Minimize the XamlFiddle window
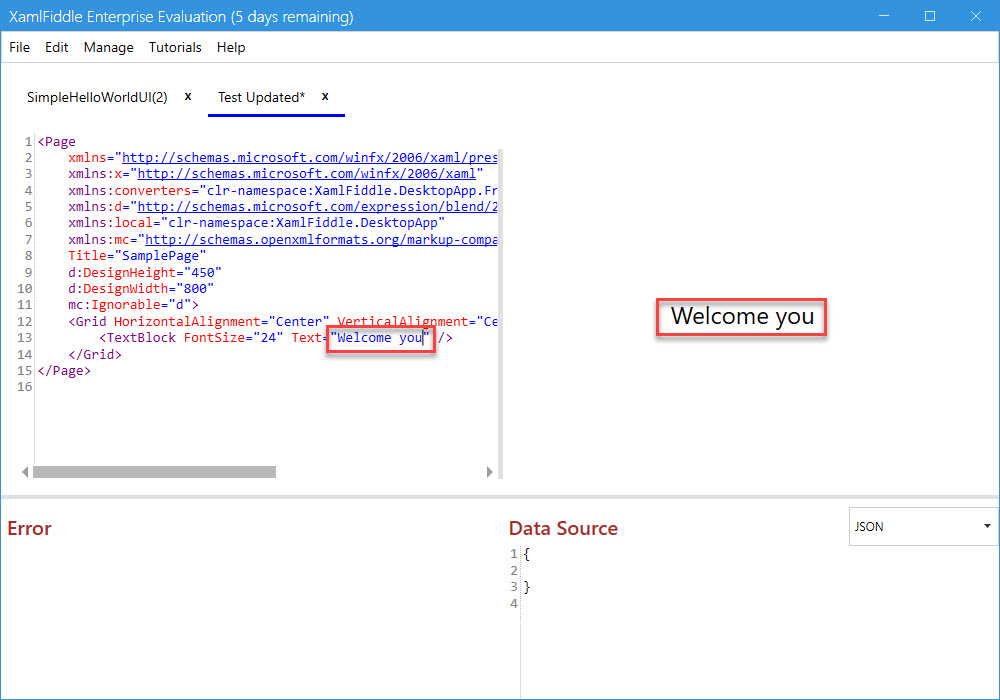Screen dimensions: 1000x700 click(884, 16)
